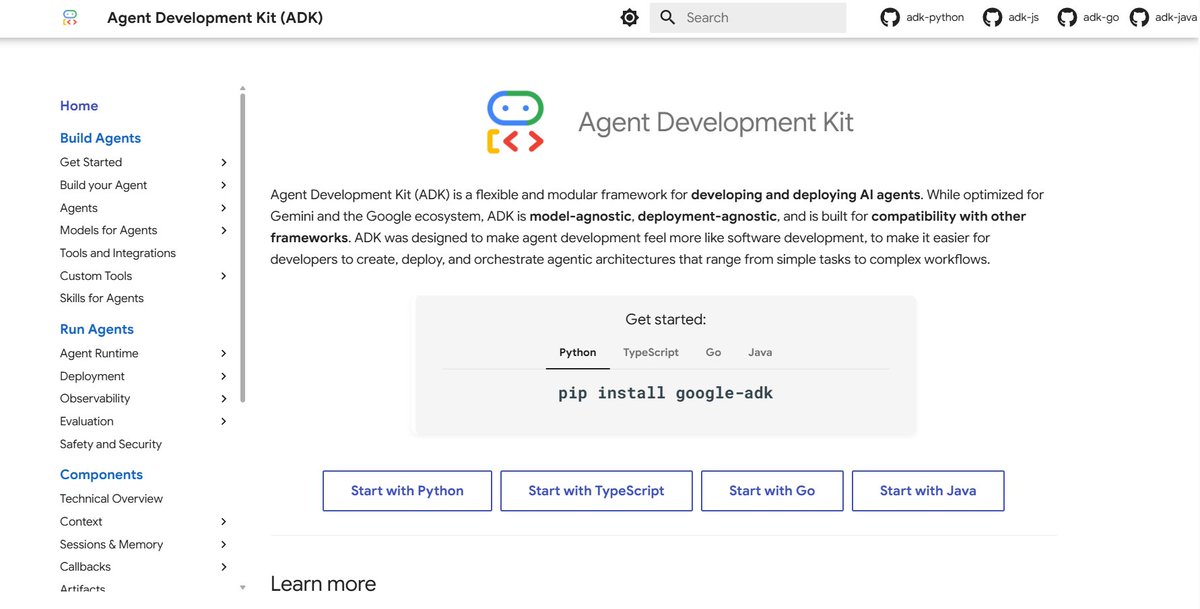Select the Go tab in Get started
The image size is (1200, 609).
[713, 352]
